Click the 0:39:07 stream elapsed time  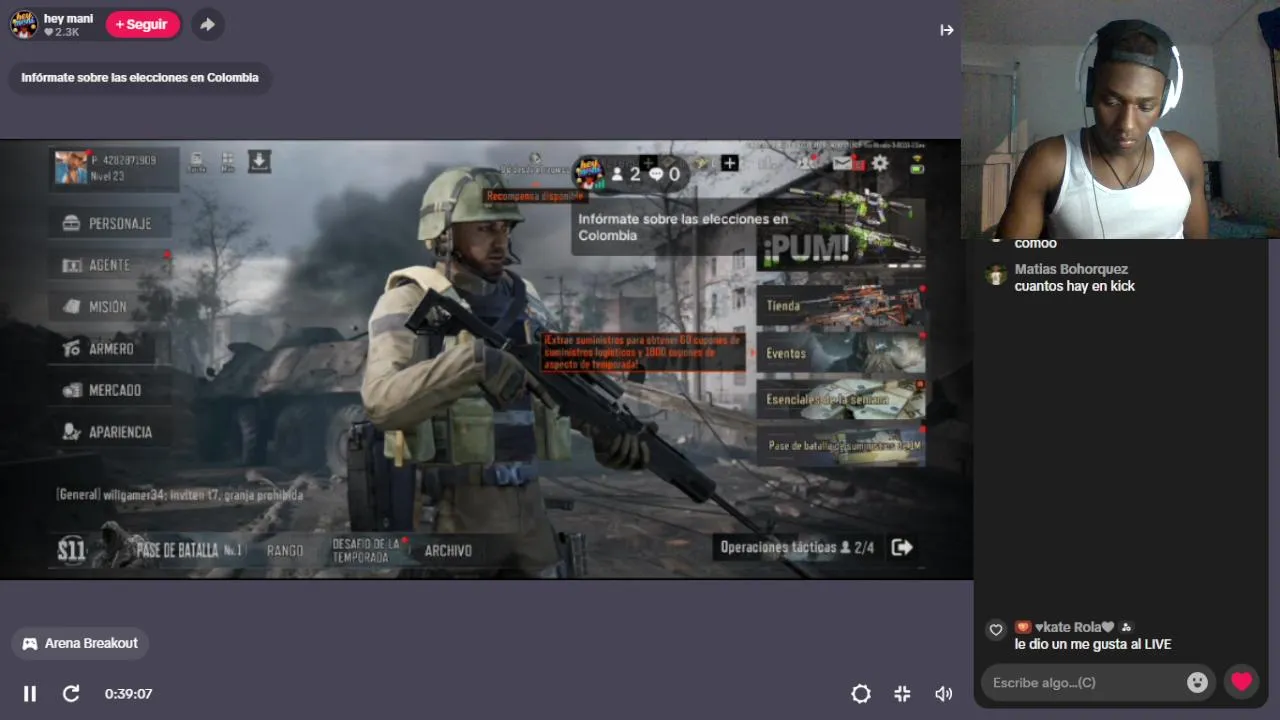tap(128, 694)
